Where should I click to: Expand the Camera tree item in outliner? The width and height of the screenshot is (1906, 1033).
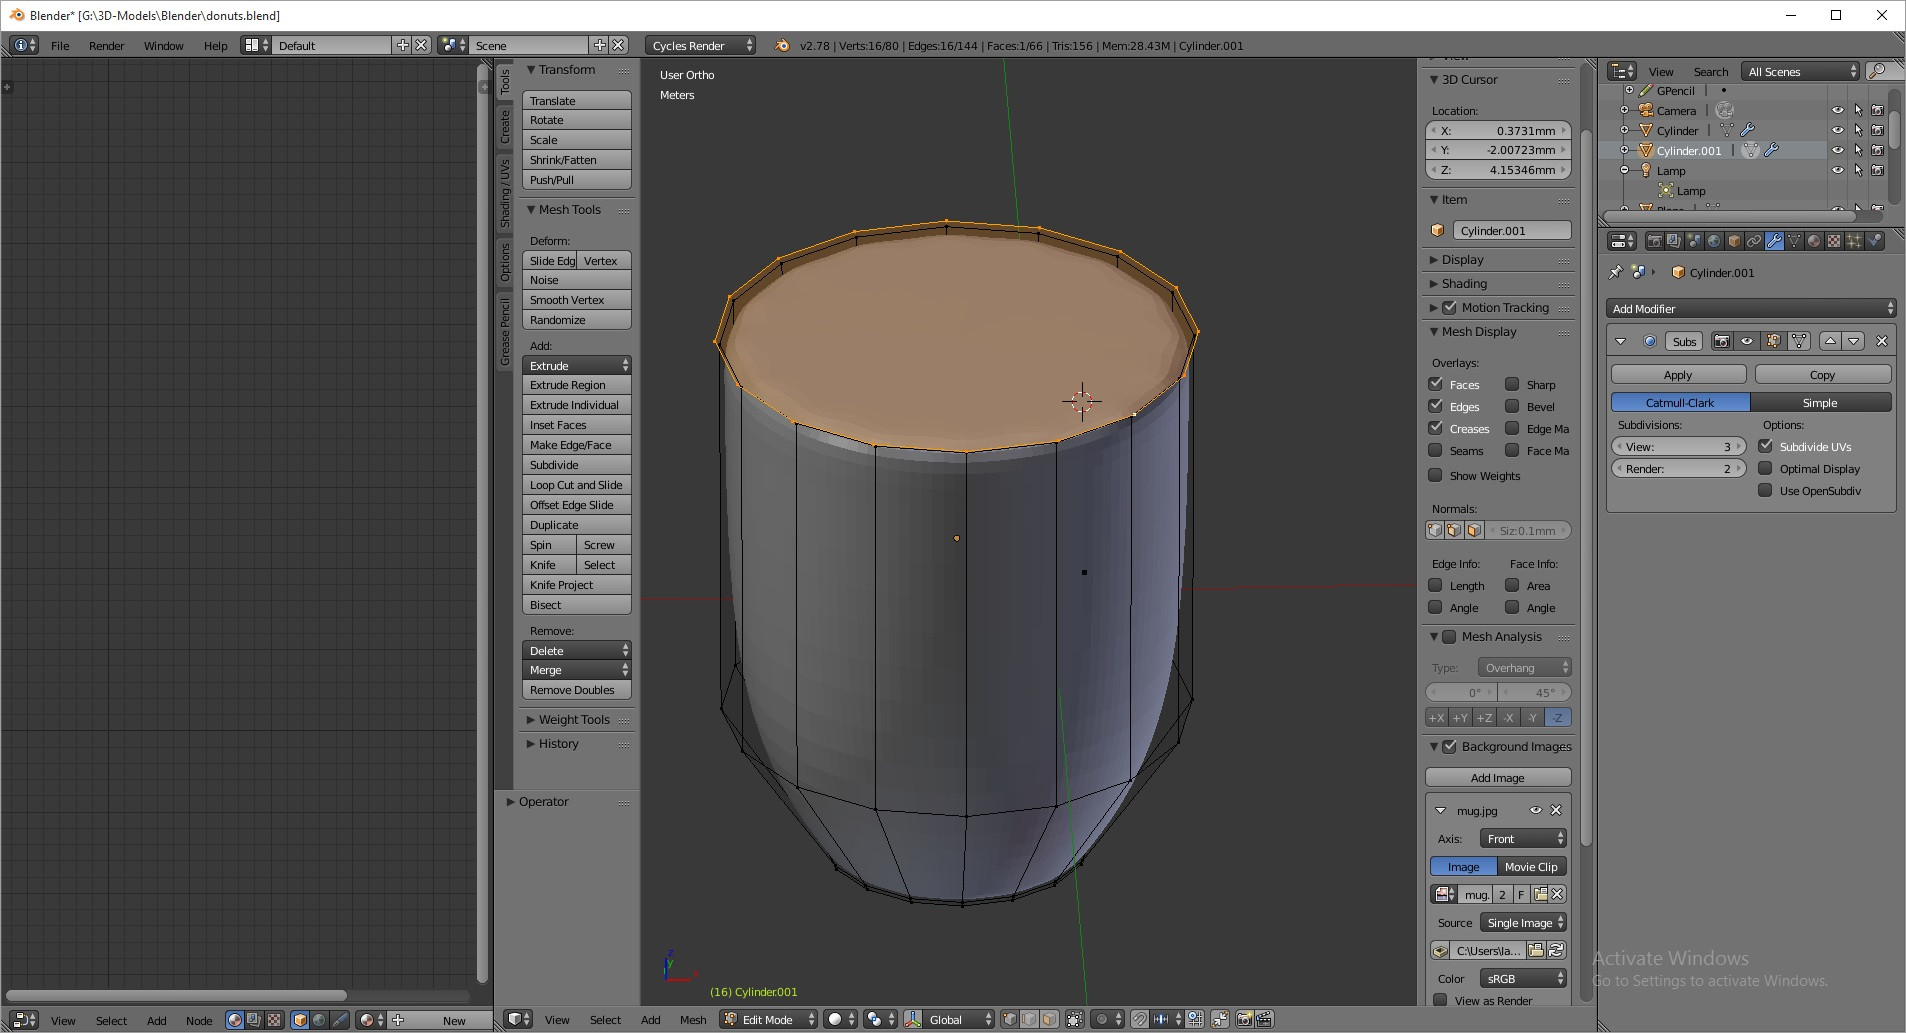coord(1624,110)
